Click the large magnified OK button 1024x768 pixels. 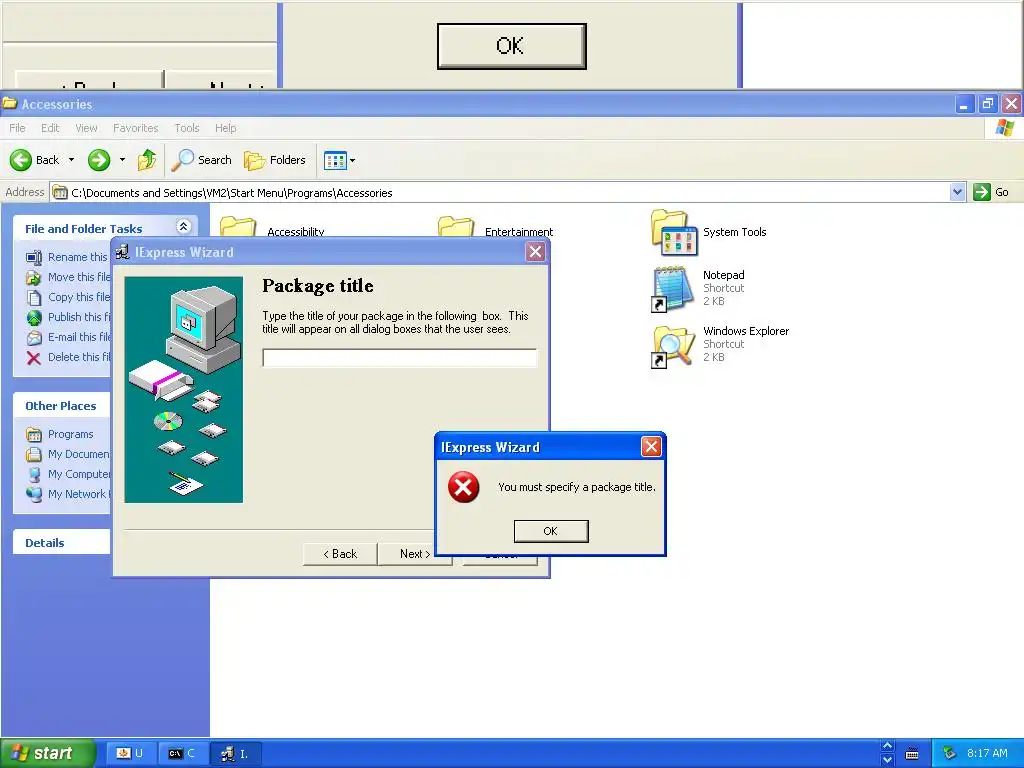tap(511, 46)
